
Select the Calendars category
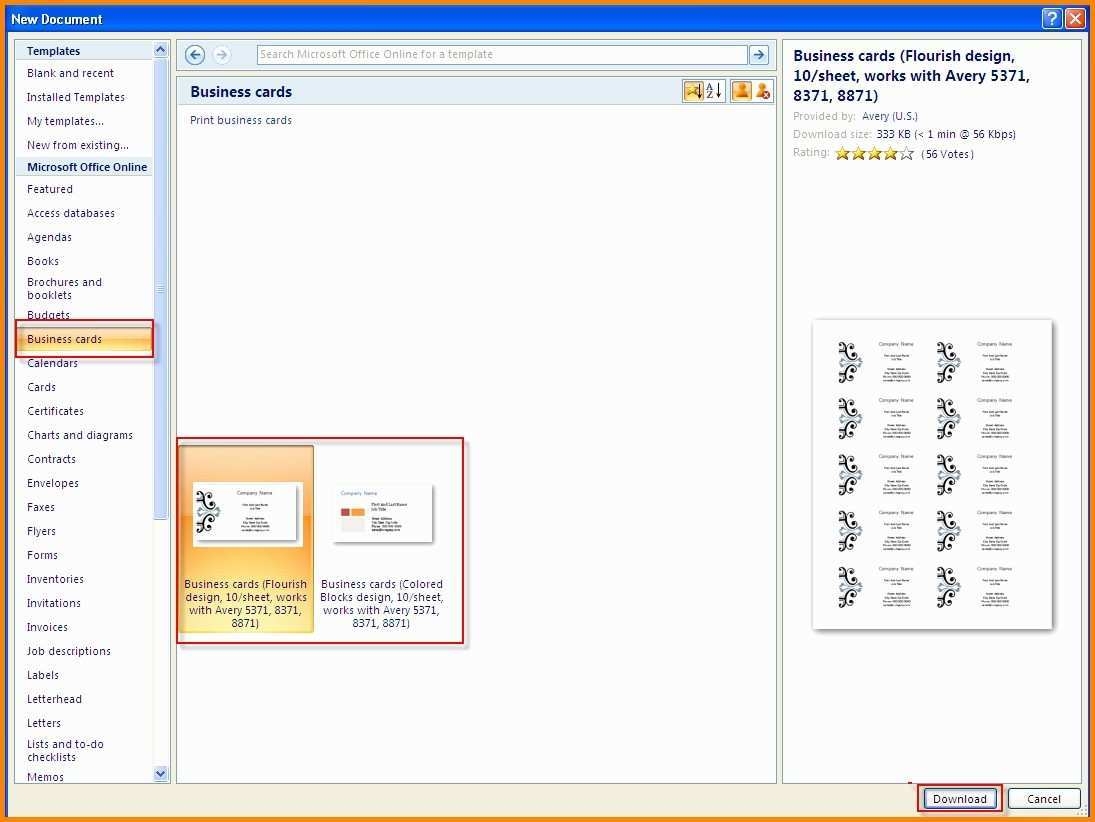pos(52,363)
